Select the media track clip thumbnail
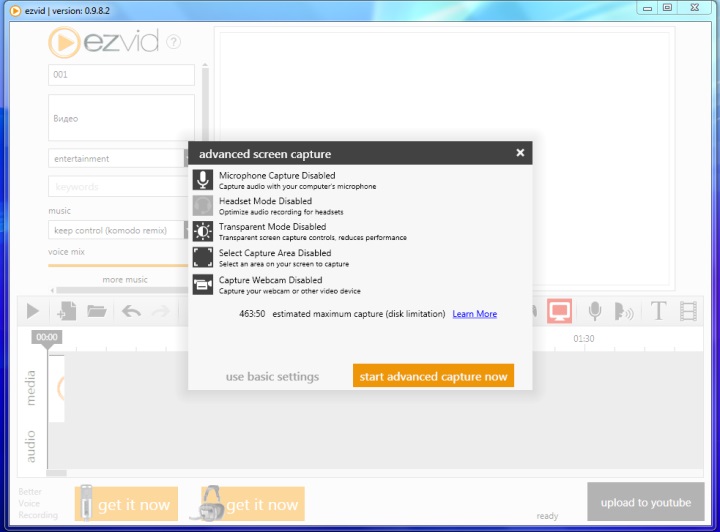 point(56,388)
